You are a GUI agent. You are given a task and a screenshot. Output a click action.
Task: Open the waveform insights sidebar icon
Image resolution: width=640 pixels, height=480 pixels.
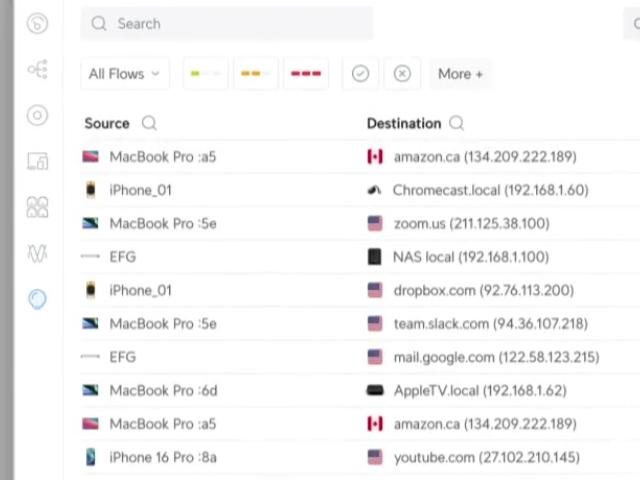(x=37, y=253)
